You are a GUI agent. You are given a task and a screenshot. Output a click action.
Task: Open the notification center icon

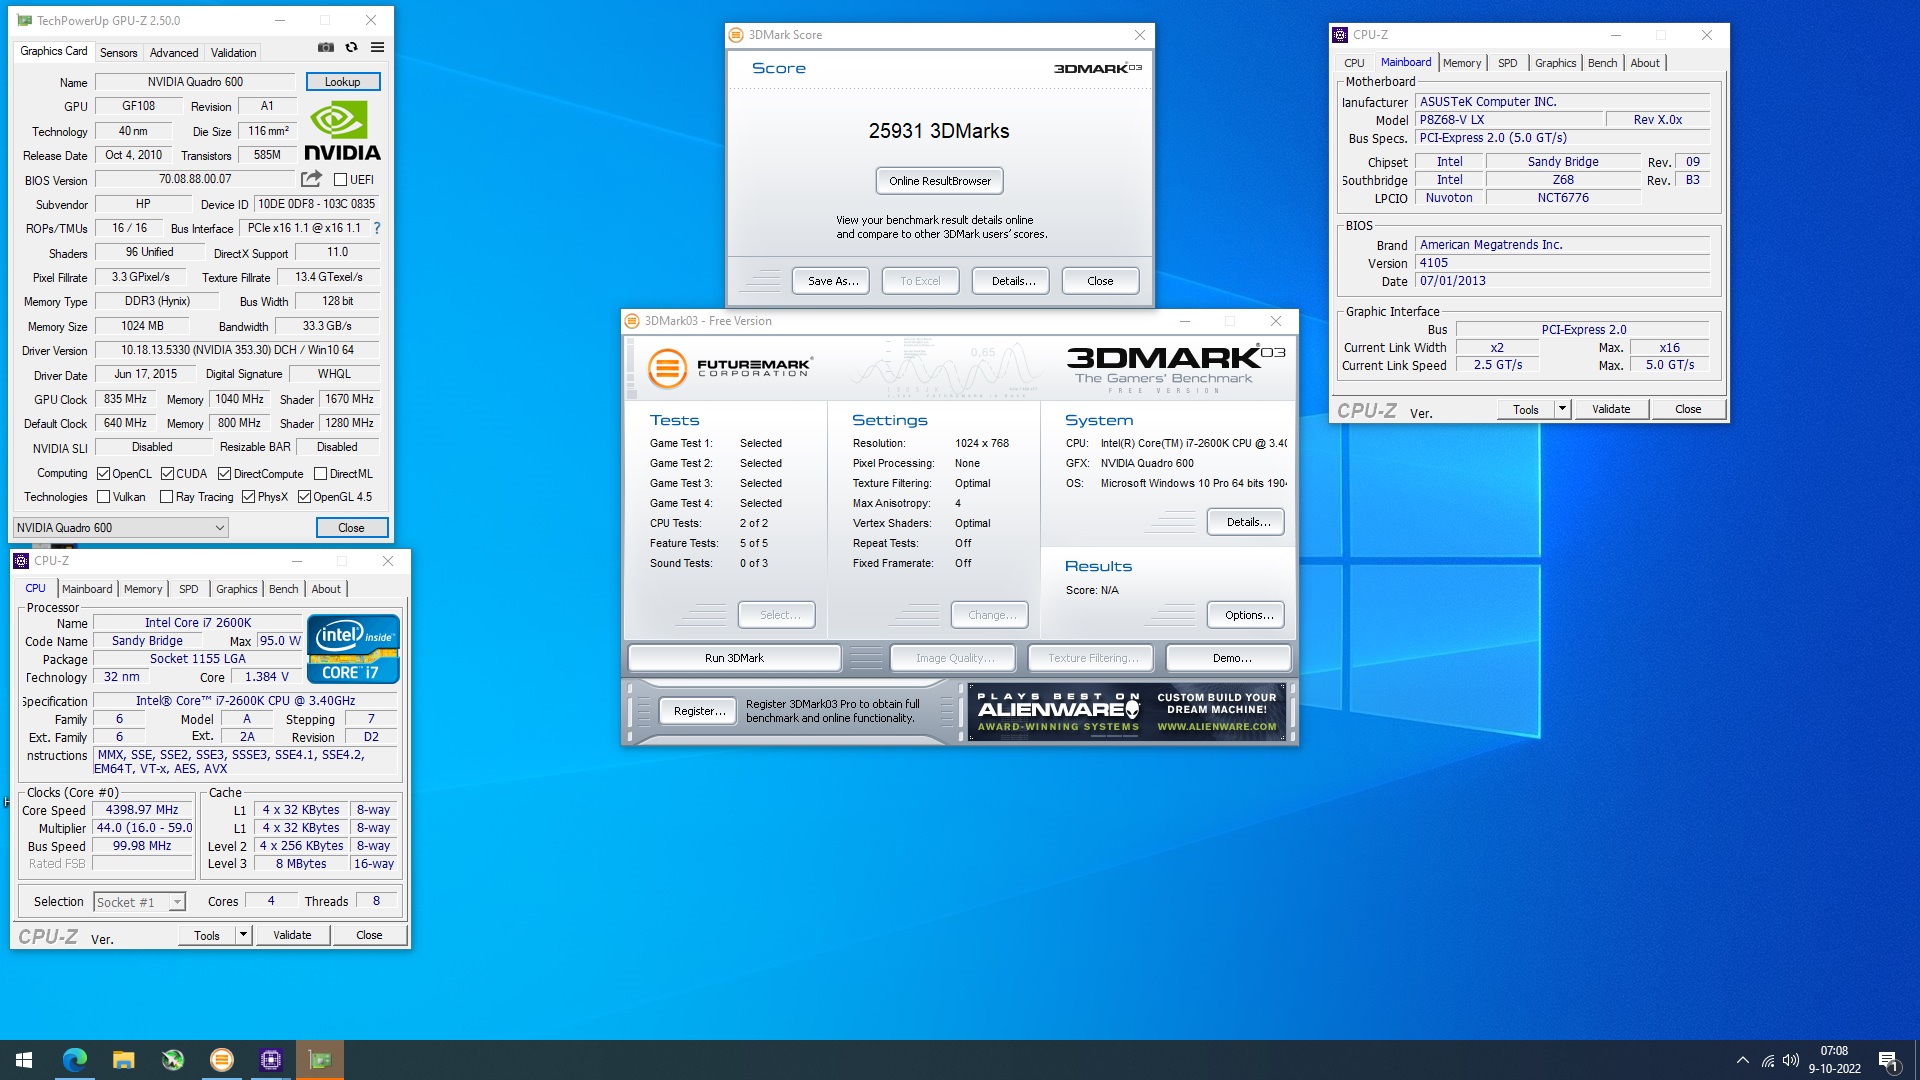pos(1889,1061)
